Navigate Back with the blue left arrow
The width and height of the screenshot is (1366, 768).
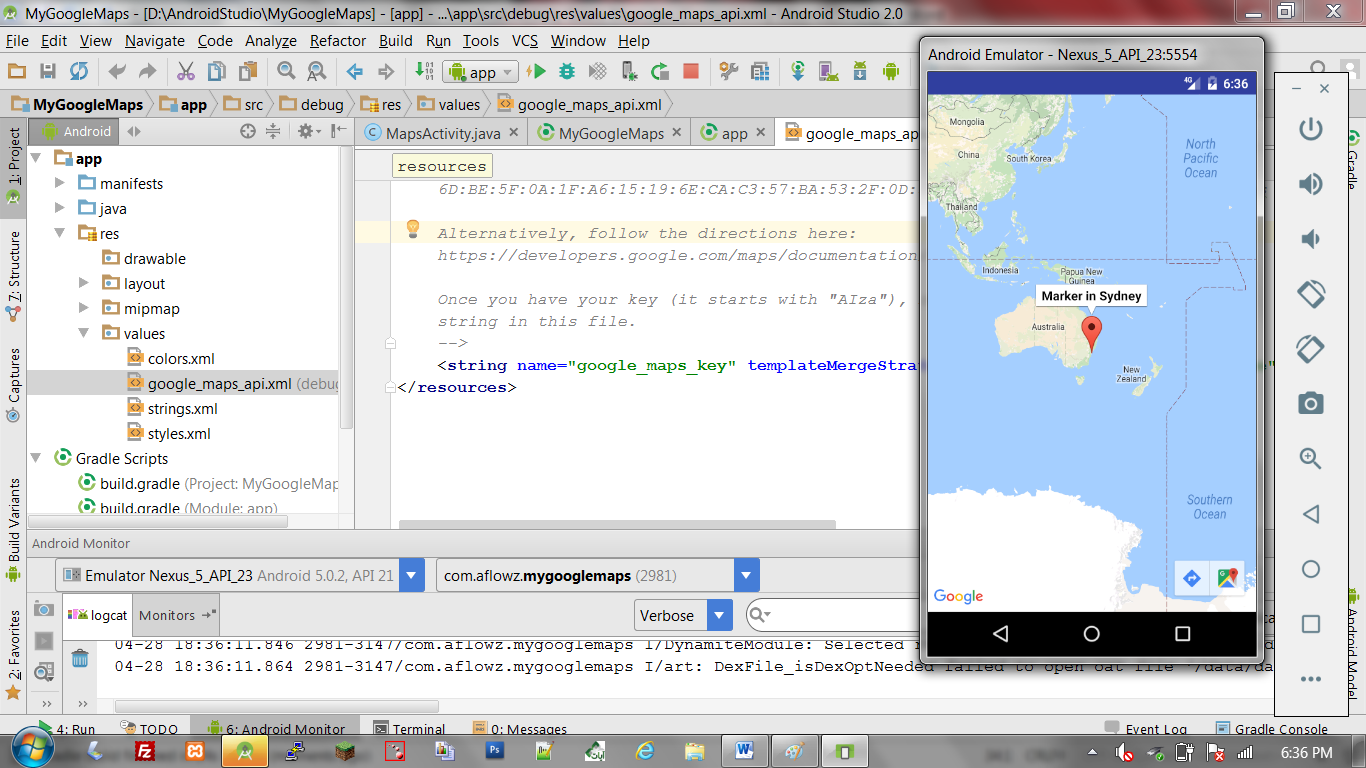[x=355, y=71]
